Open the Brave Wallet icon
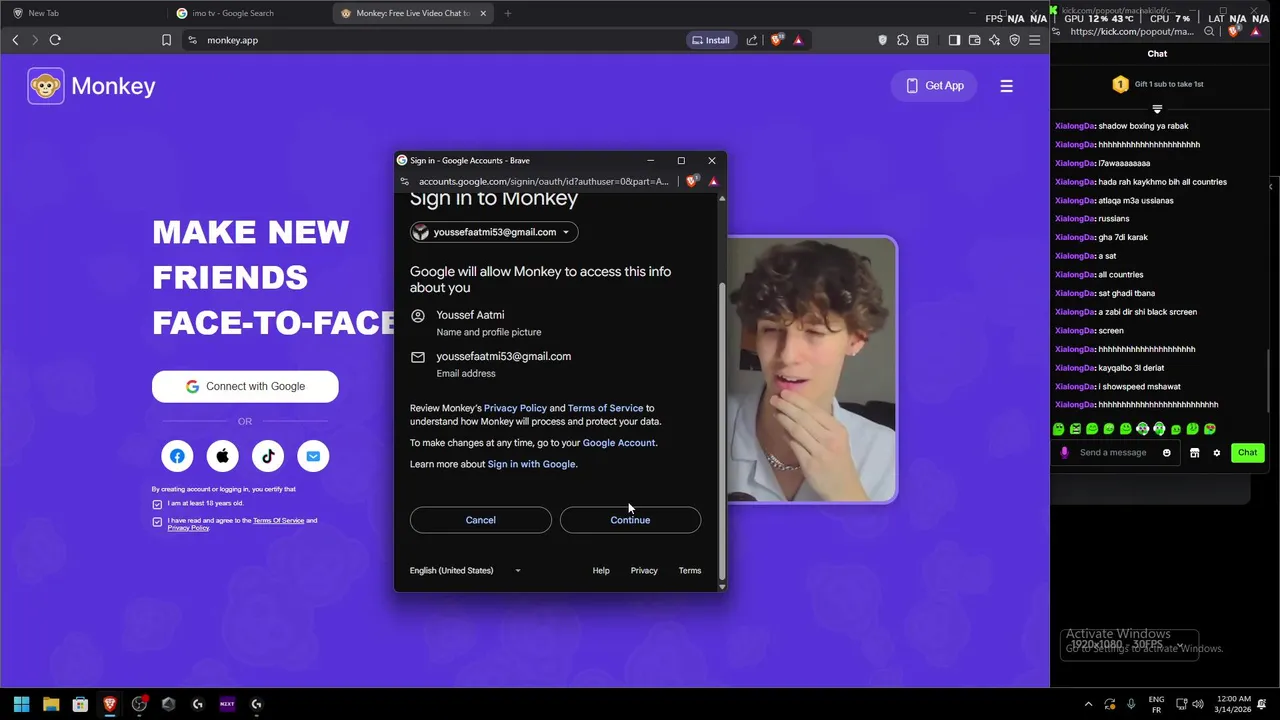The height and width of the screenshot is (720, 1280). tap(975, 40)
